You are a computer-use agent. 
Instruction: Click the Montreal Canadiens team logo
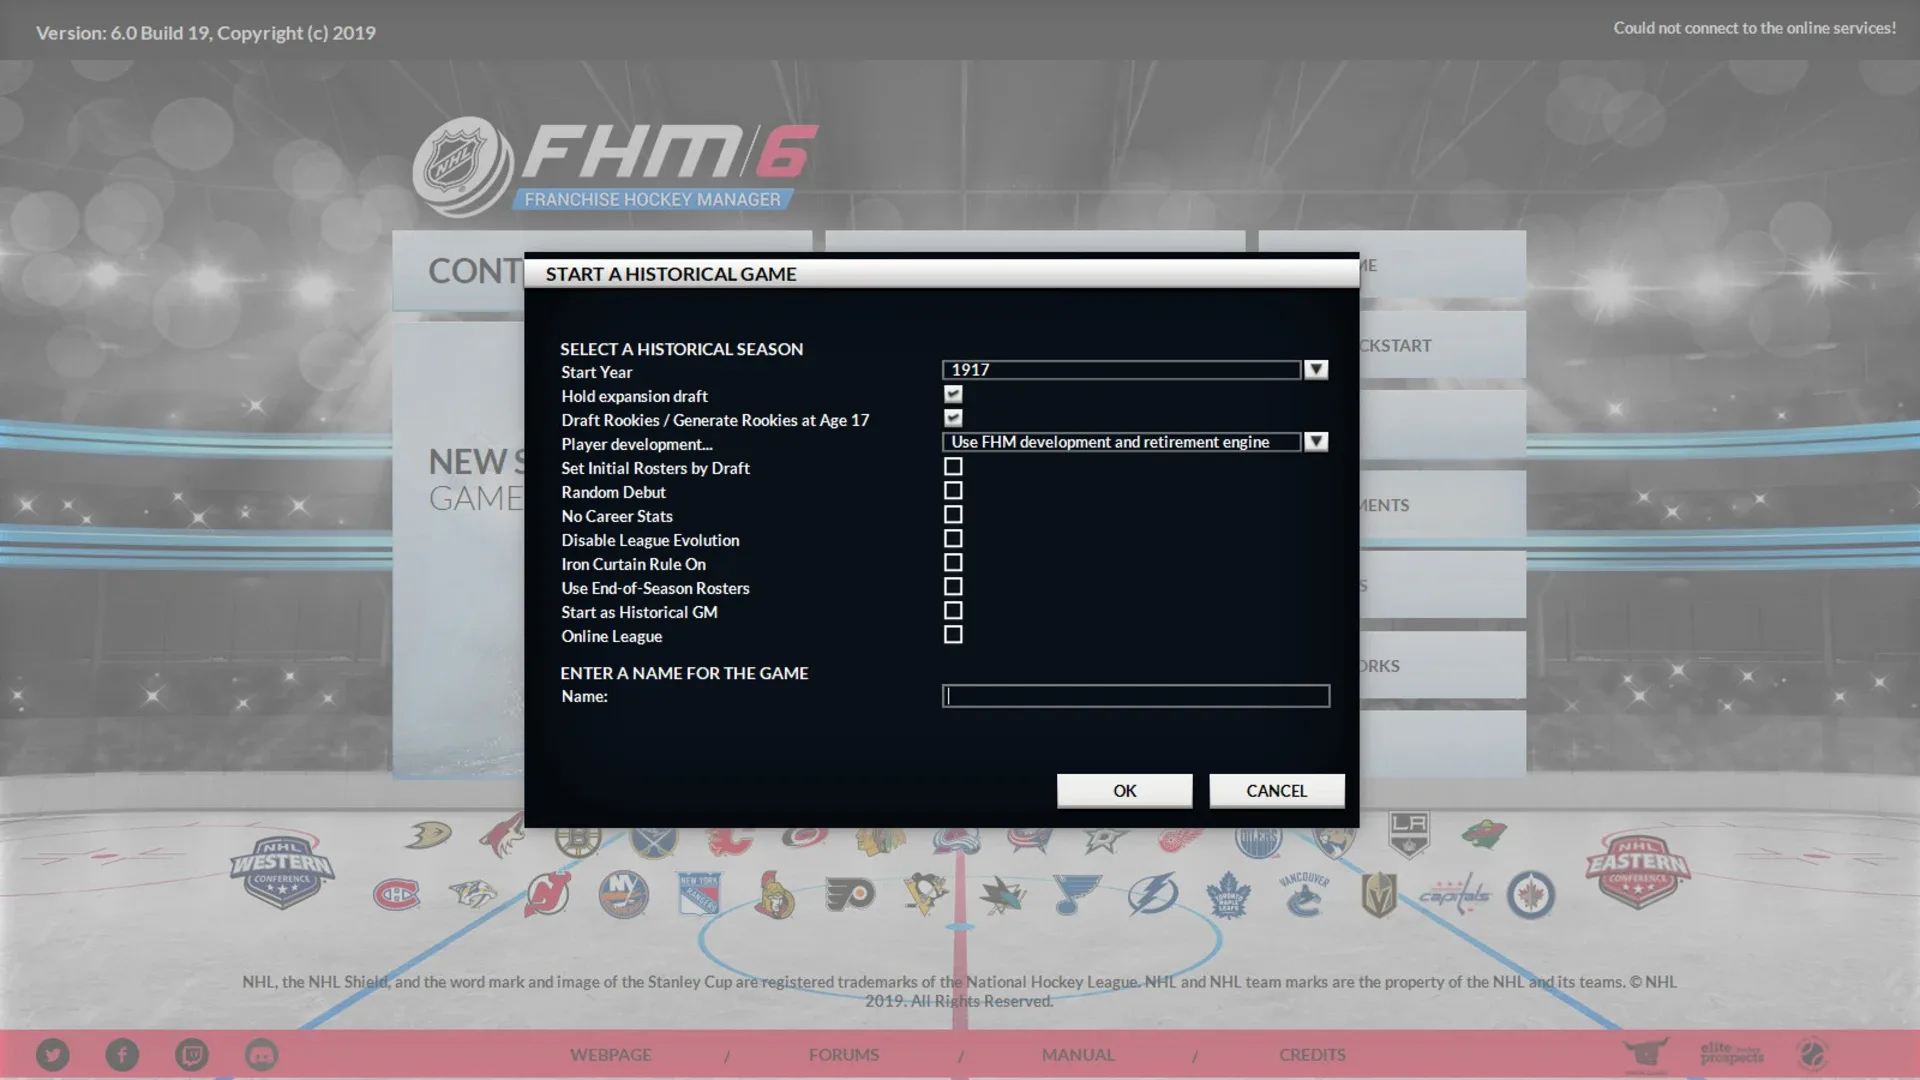396,894
